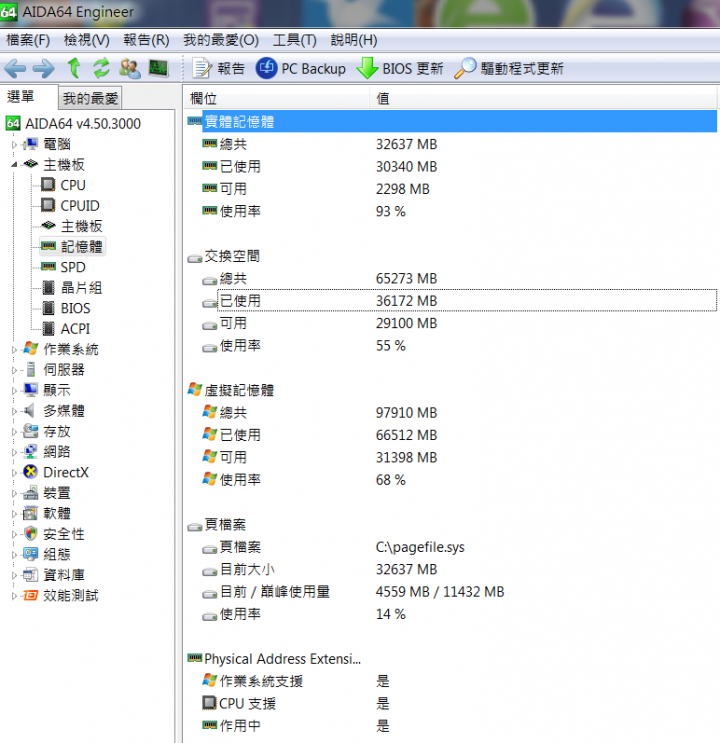Launch PC Backup from the toolbar
The width and height of the screenshot is (720, 743).
tap(301, 69)
